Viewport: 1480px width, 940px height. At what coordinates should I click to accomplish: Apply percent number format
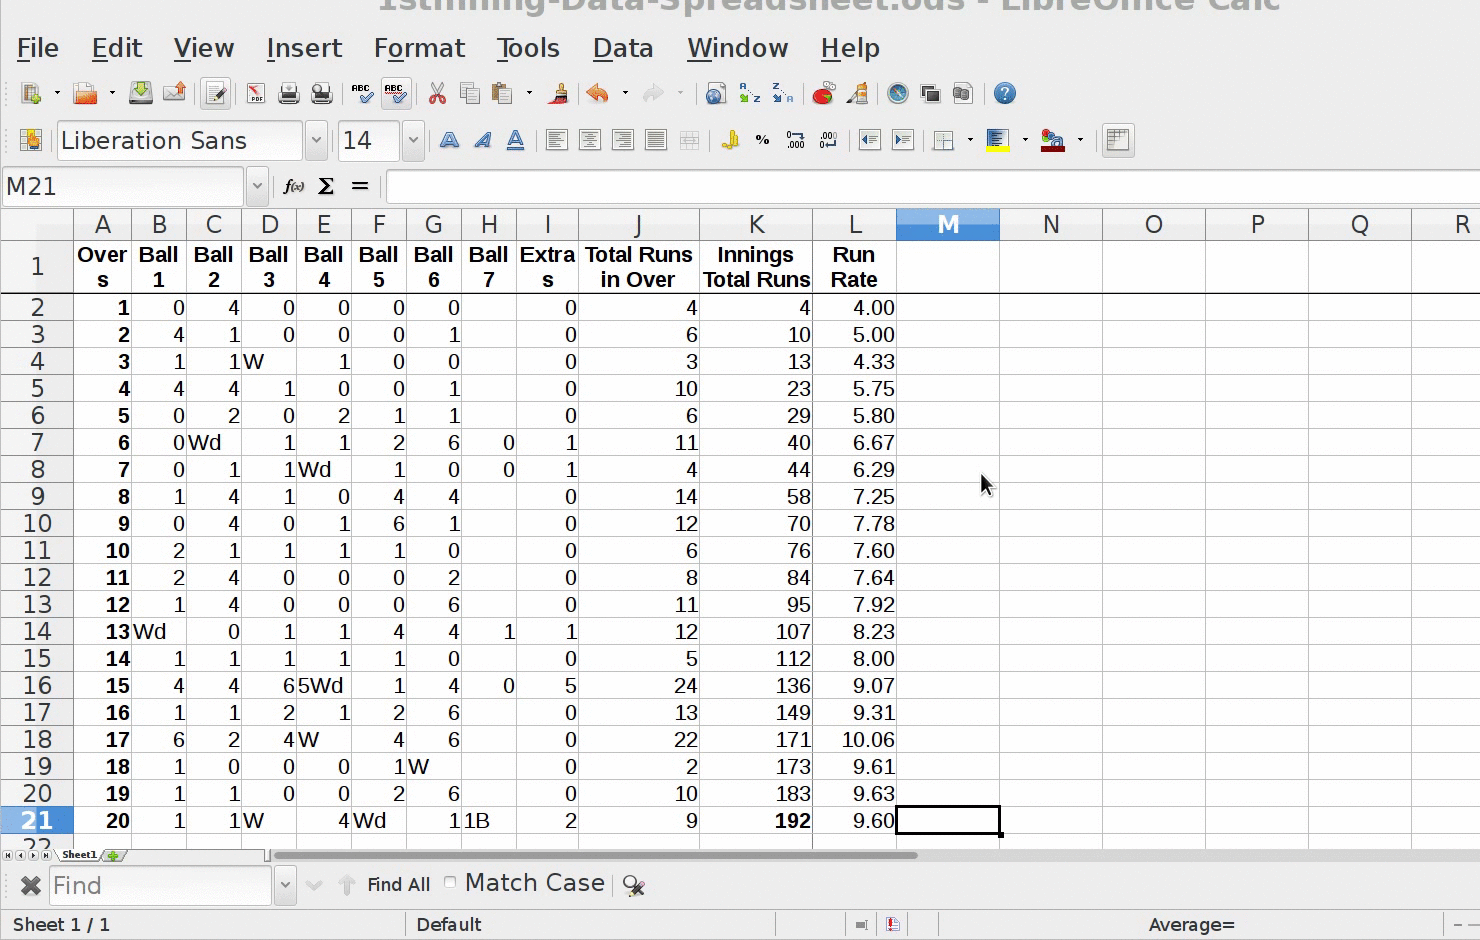click(762, 141)
